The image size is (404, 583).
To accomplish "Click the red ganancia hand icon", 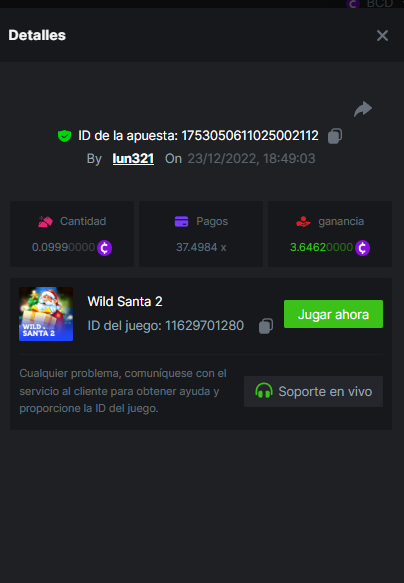I will tap(303, 221).
